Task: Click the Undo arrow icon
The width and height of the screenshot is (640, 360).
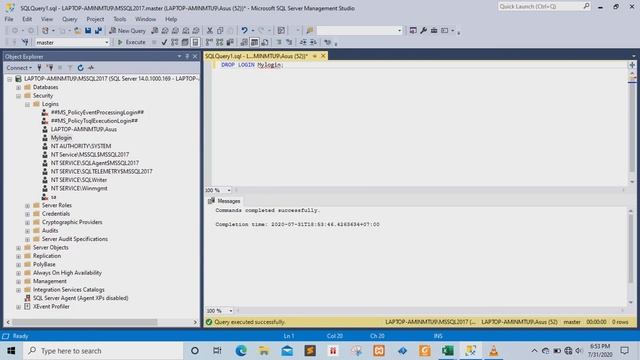Action: (x=244, y=31)
